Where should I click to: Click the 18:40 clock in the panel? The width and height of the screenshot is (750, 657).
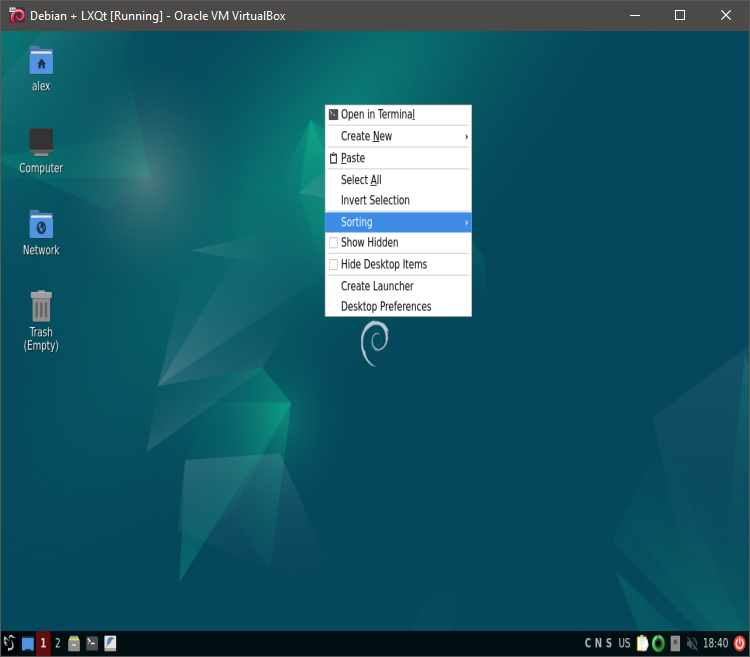coord(716,644)
